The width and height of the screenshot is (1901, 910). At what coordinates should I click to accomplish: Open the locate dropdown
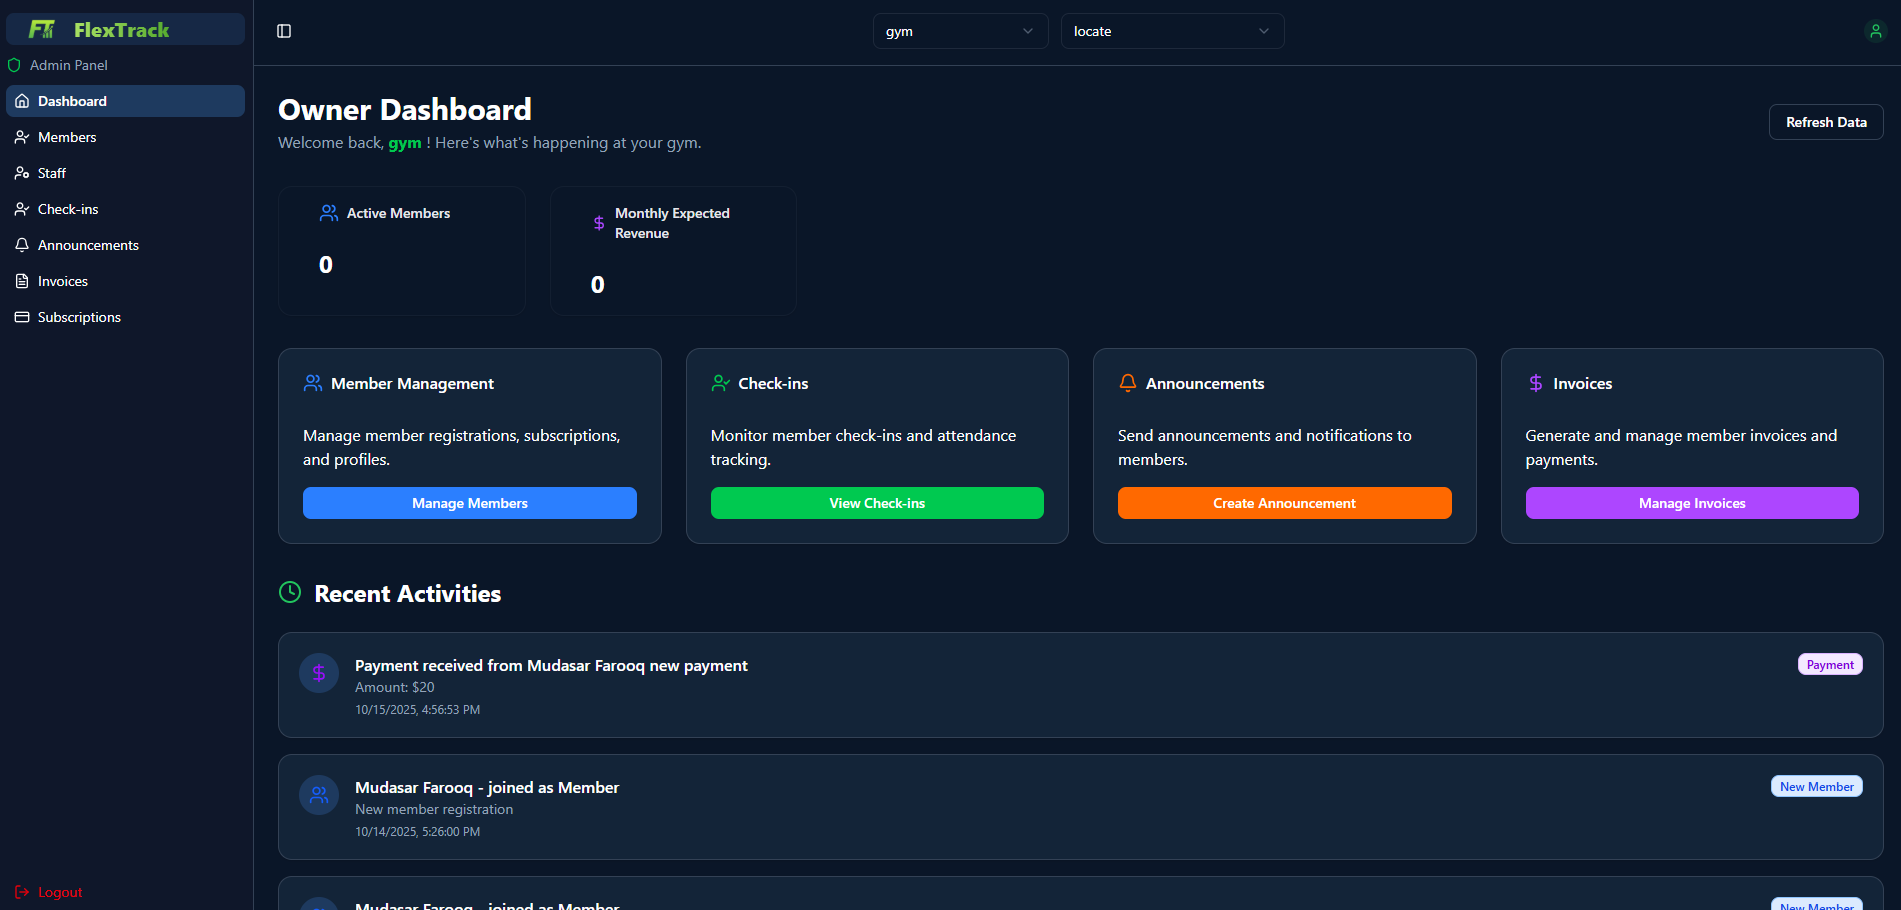coord(1171,31)
